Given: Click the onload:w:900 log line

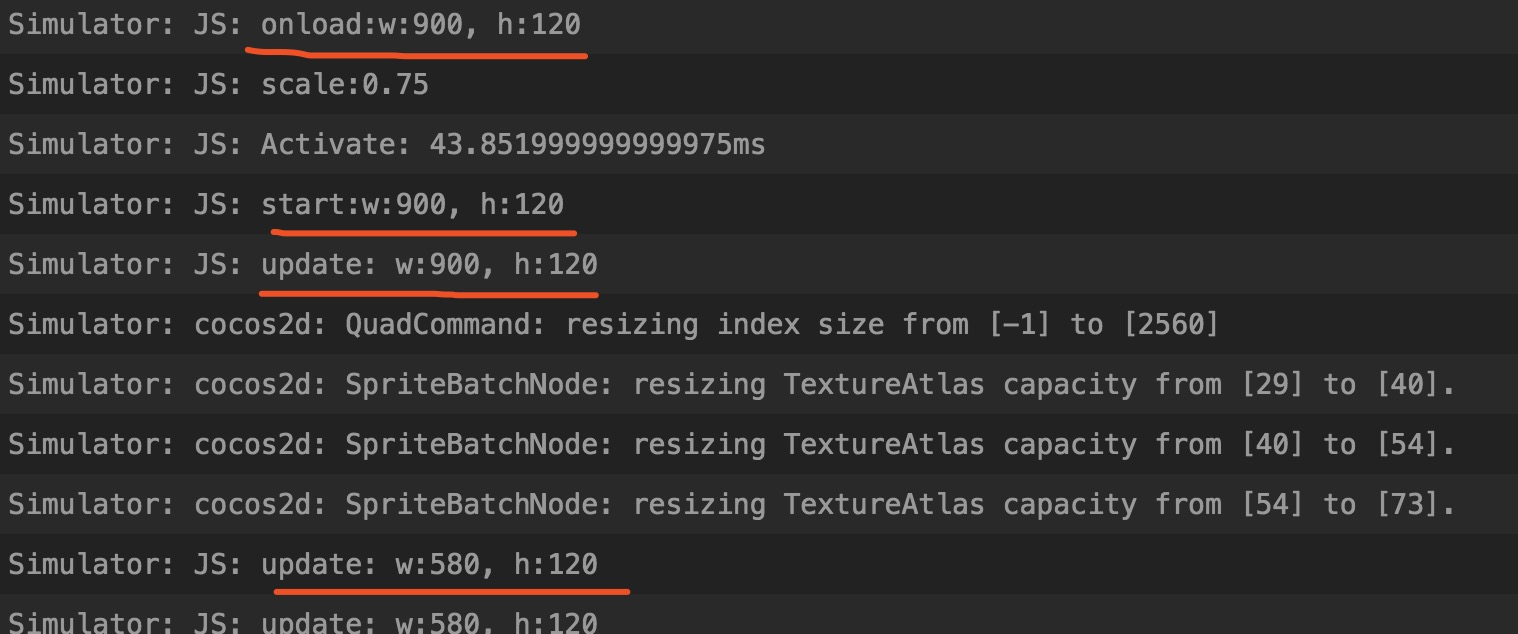Looking at the screenshot, I should [420, 25].
